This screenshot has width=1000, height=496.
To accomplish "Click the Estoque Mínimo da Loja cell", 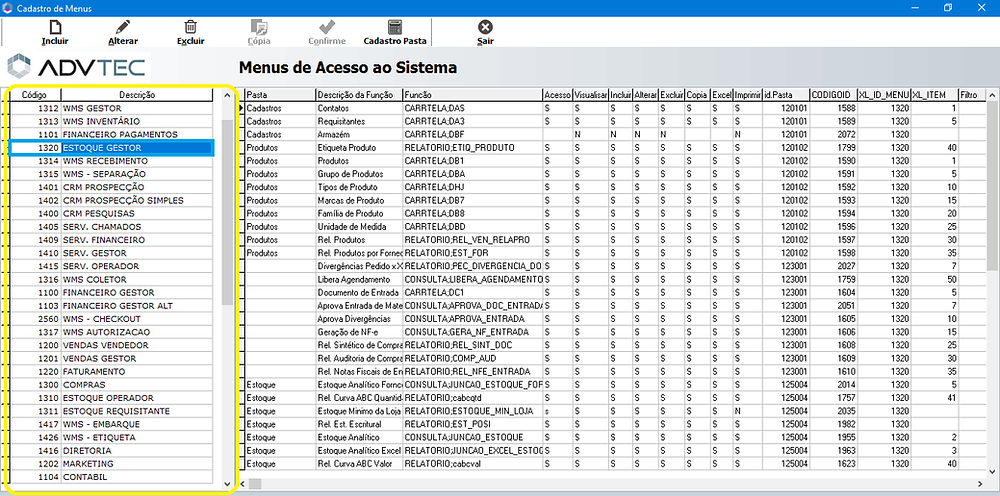I will pyautogui.click(x=359, y=411).
